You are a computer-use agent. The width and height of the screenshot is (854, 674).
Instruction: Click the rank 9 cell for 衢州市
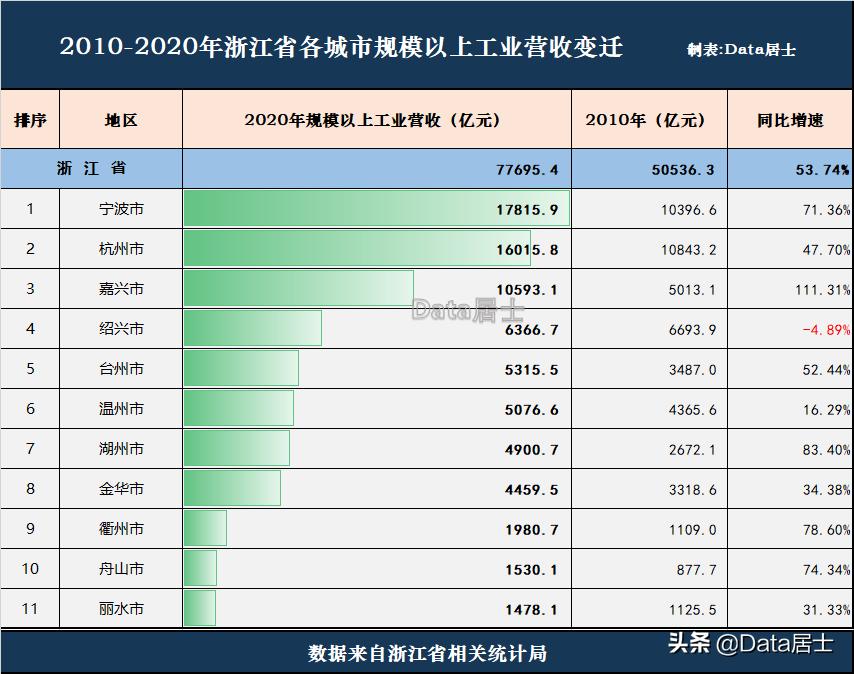pos(30,529)
